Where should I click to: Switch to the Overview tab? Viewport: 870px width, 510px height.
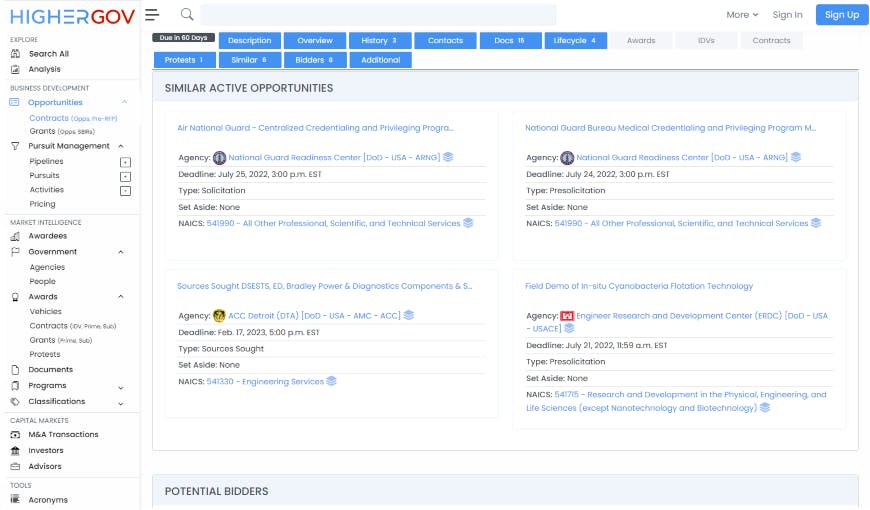click(x=315, y=41)
